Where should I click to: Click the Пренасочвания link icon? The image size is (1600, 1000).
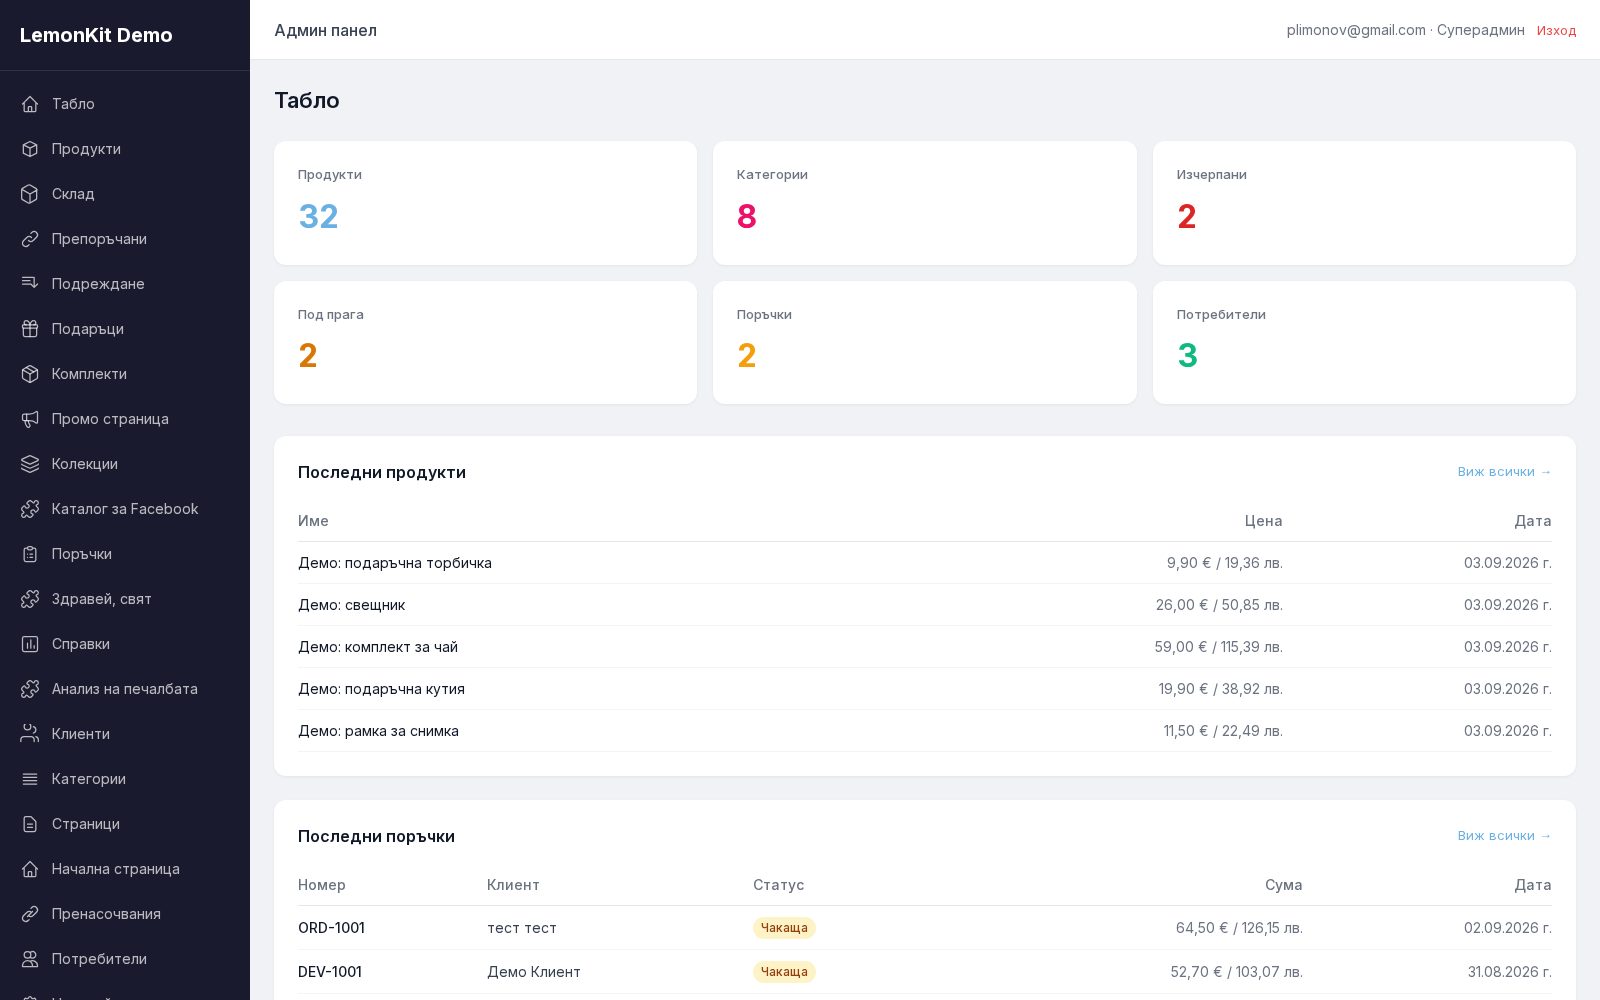(x=30, y=914)
